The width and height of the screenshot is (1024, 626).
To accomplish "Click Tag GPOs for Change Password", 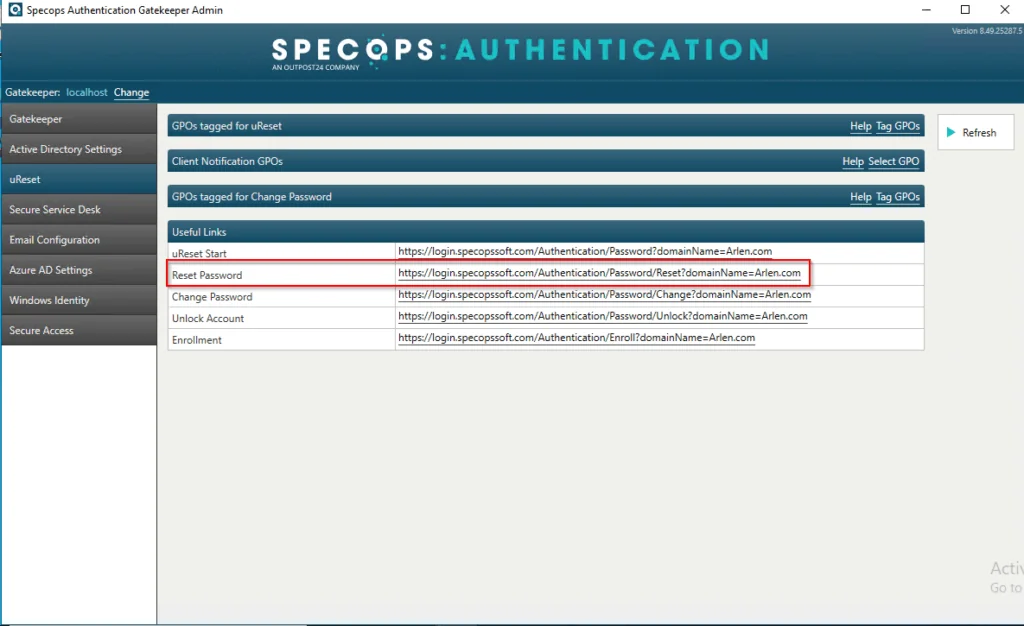I will tap(897, 197).
